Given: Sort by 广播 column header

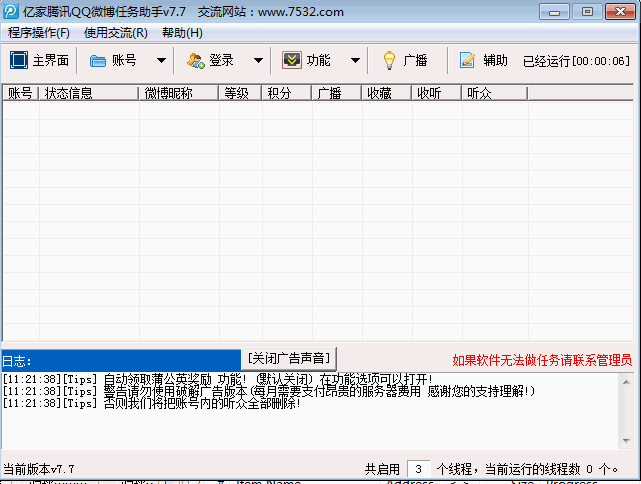Looking at the screenshot, I should point(337,93).
